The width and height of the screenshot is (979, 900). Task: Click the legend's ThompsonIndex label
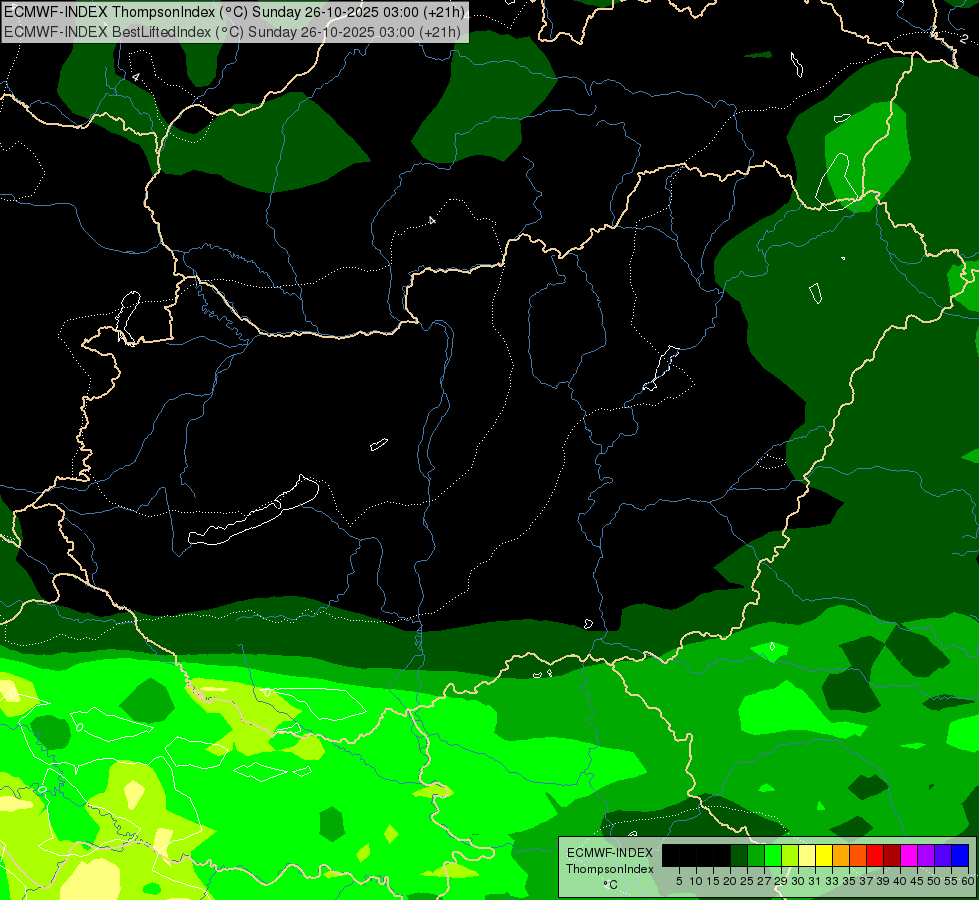(610, 869)
